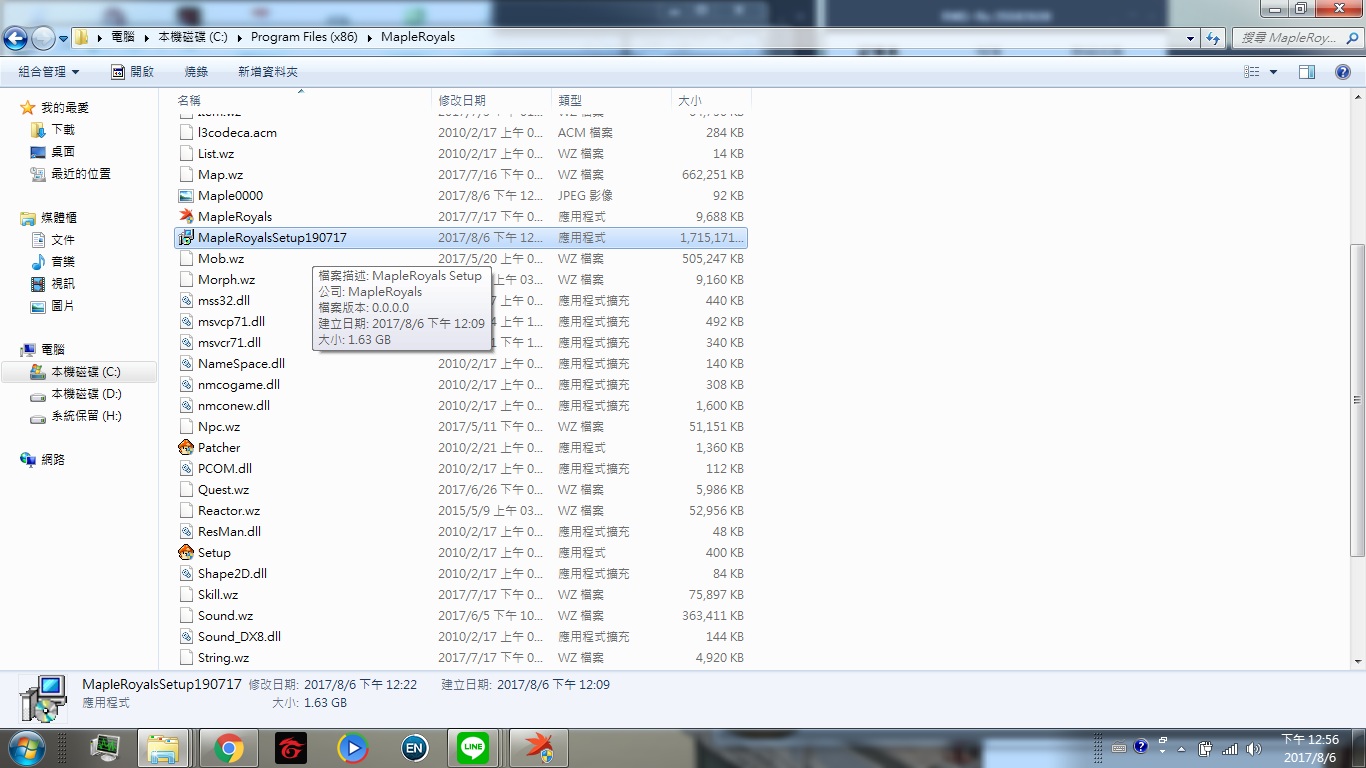
Task: Expand the breadcrumb arrow after 電腦
Action: [x=148, y=38]
